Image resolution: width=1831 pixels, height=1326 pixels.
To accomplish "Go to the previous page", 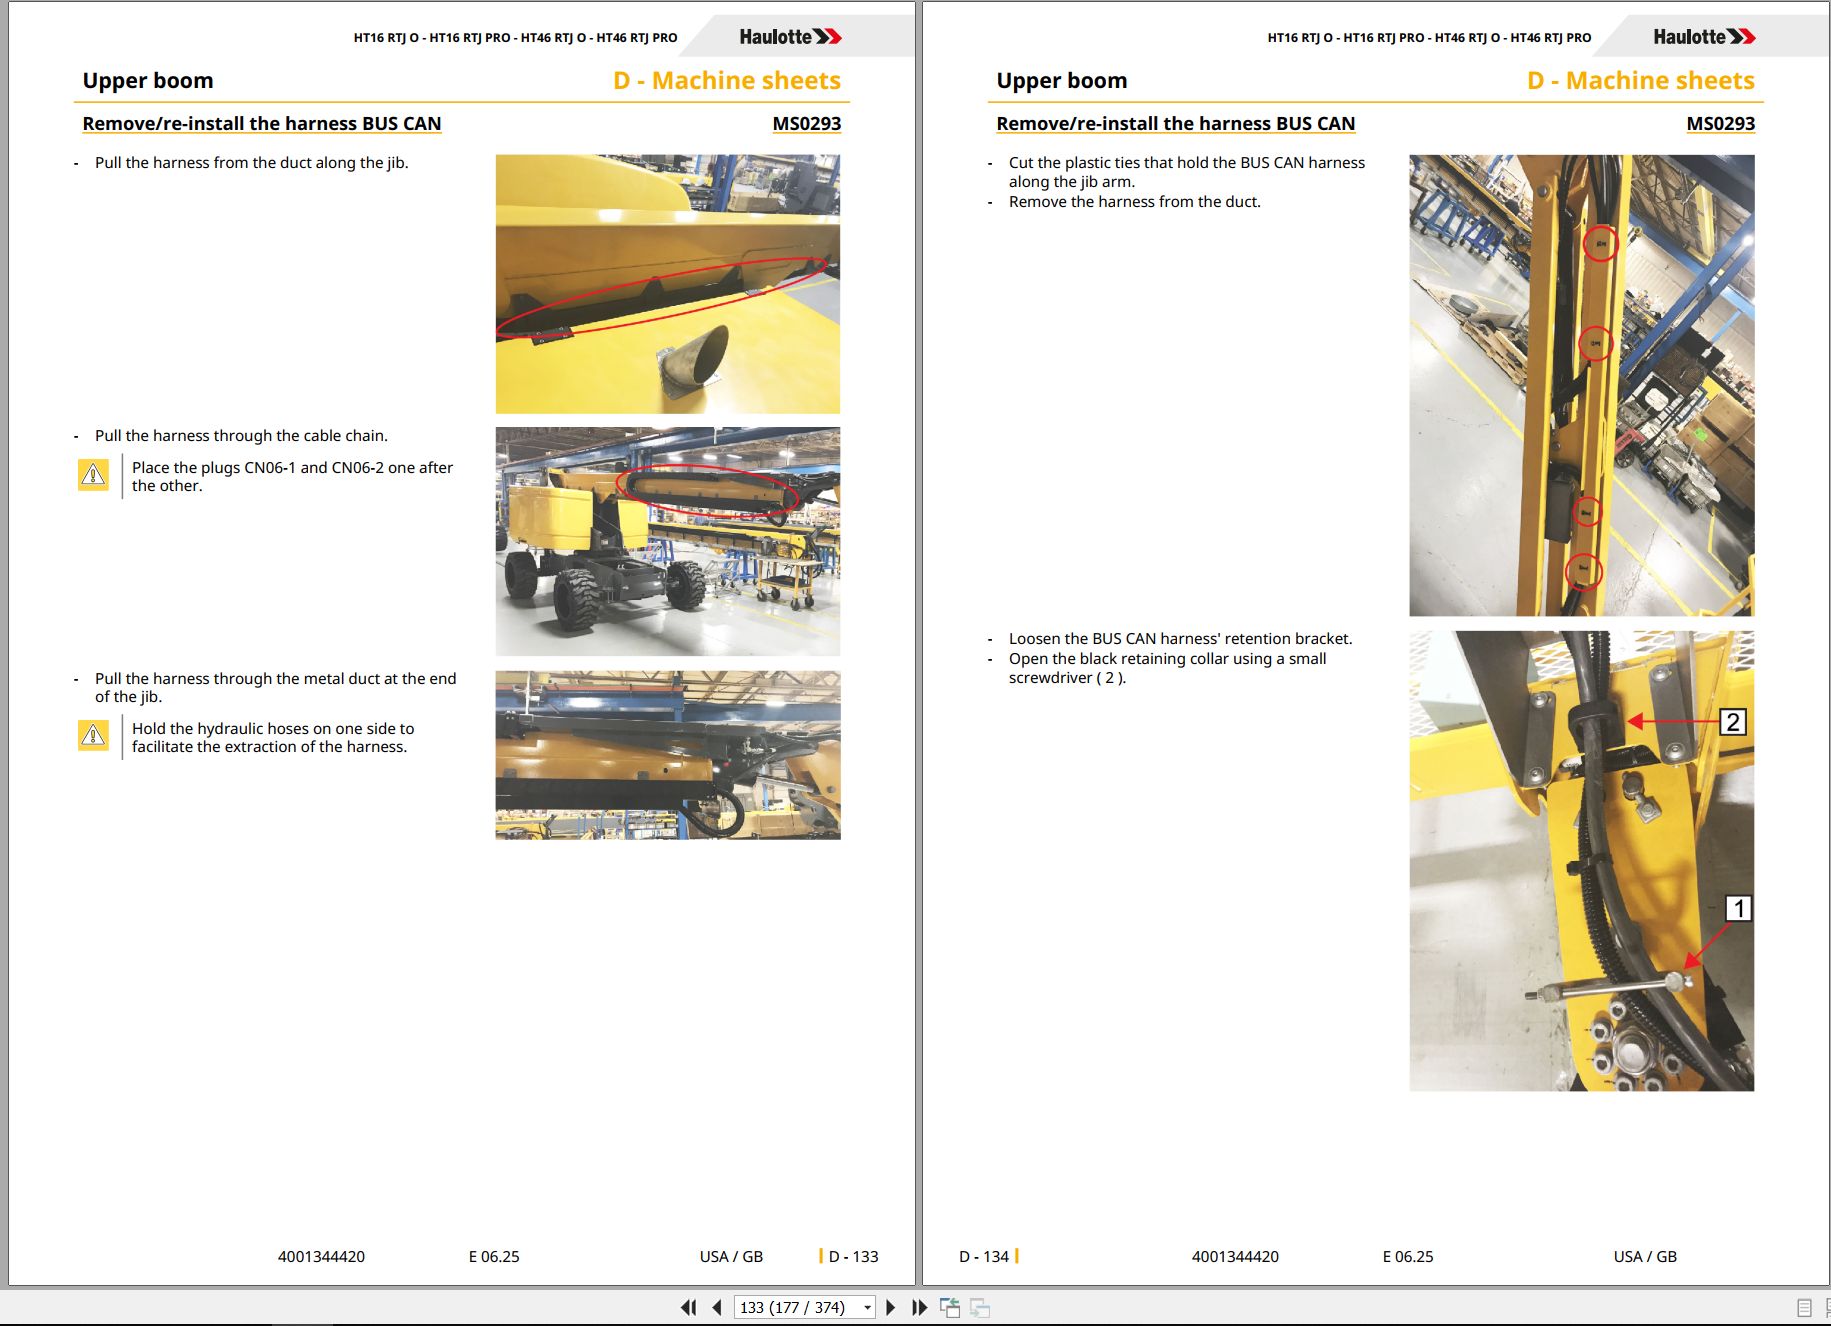I will pos(717,1307).
